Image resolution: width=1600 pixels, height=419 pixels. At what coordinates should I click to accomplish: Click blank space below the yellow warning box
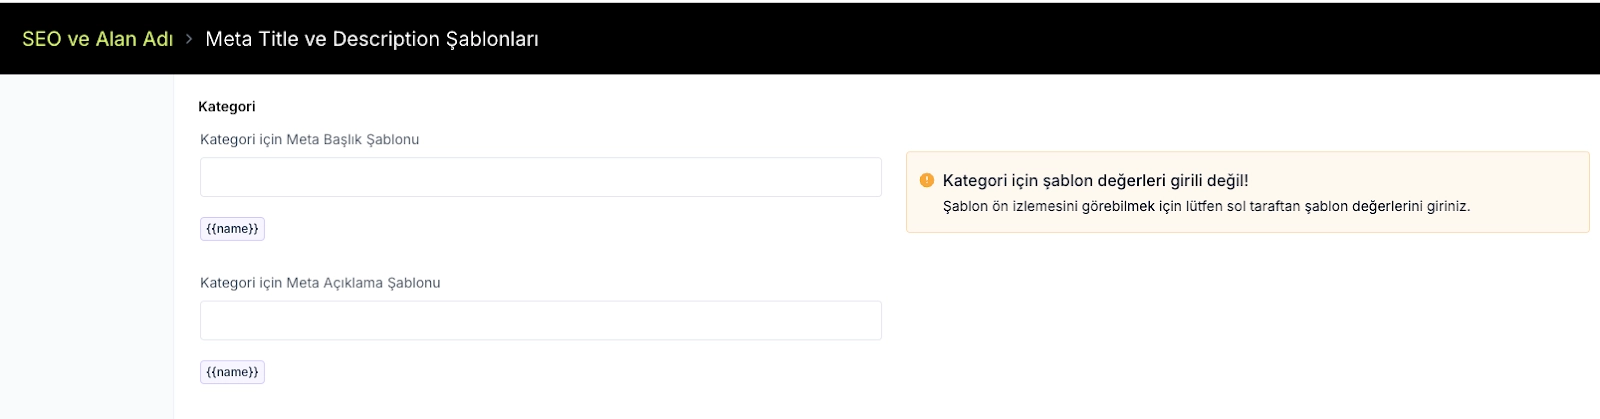1240,320
